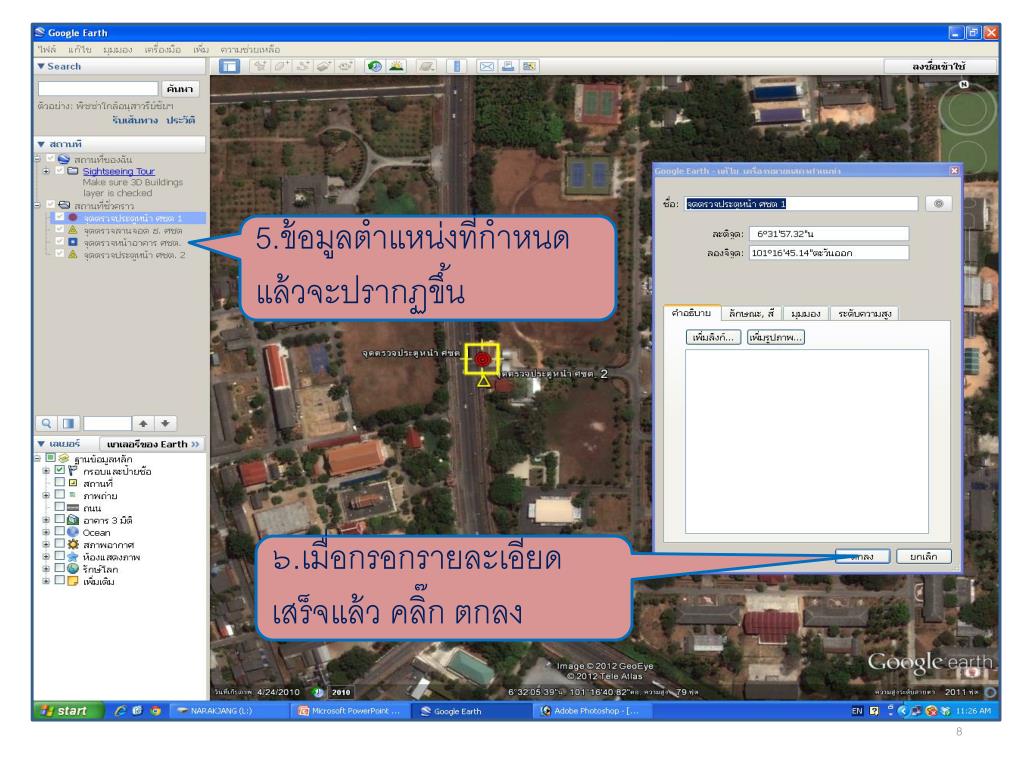1024x768 pixels.
Task: Click the ลองจิจูด longitude field
Action: [829, 253]
